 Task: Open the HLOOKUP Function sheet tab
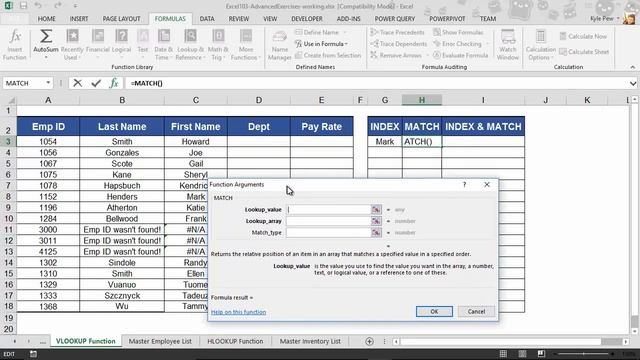click(235, 341)
